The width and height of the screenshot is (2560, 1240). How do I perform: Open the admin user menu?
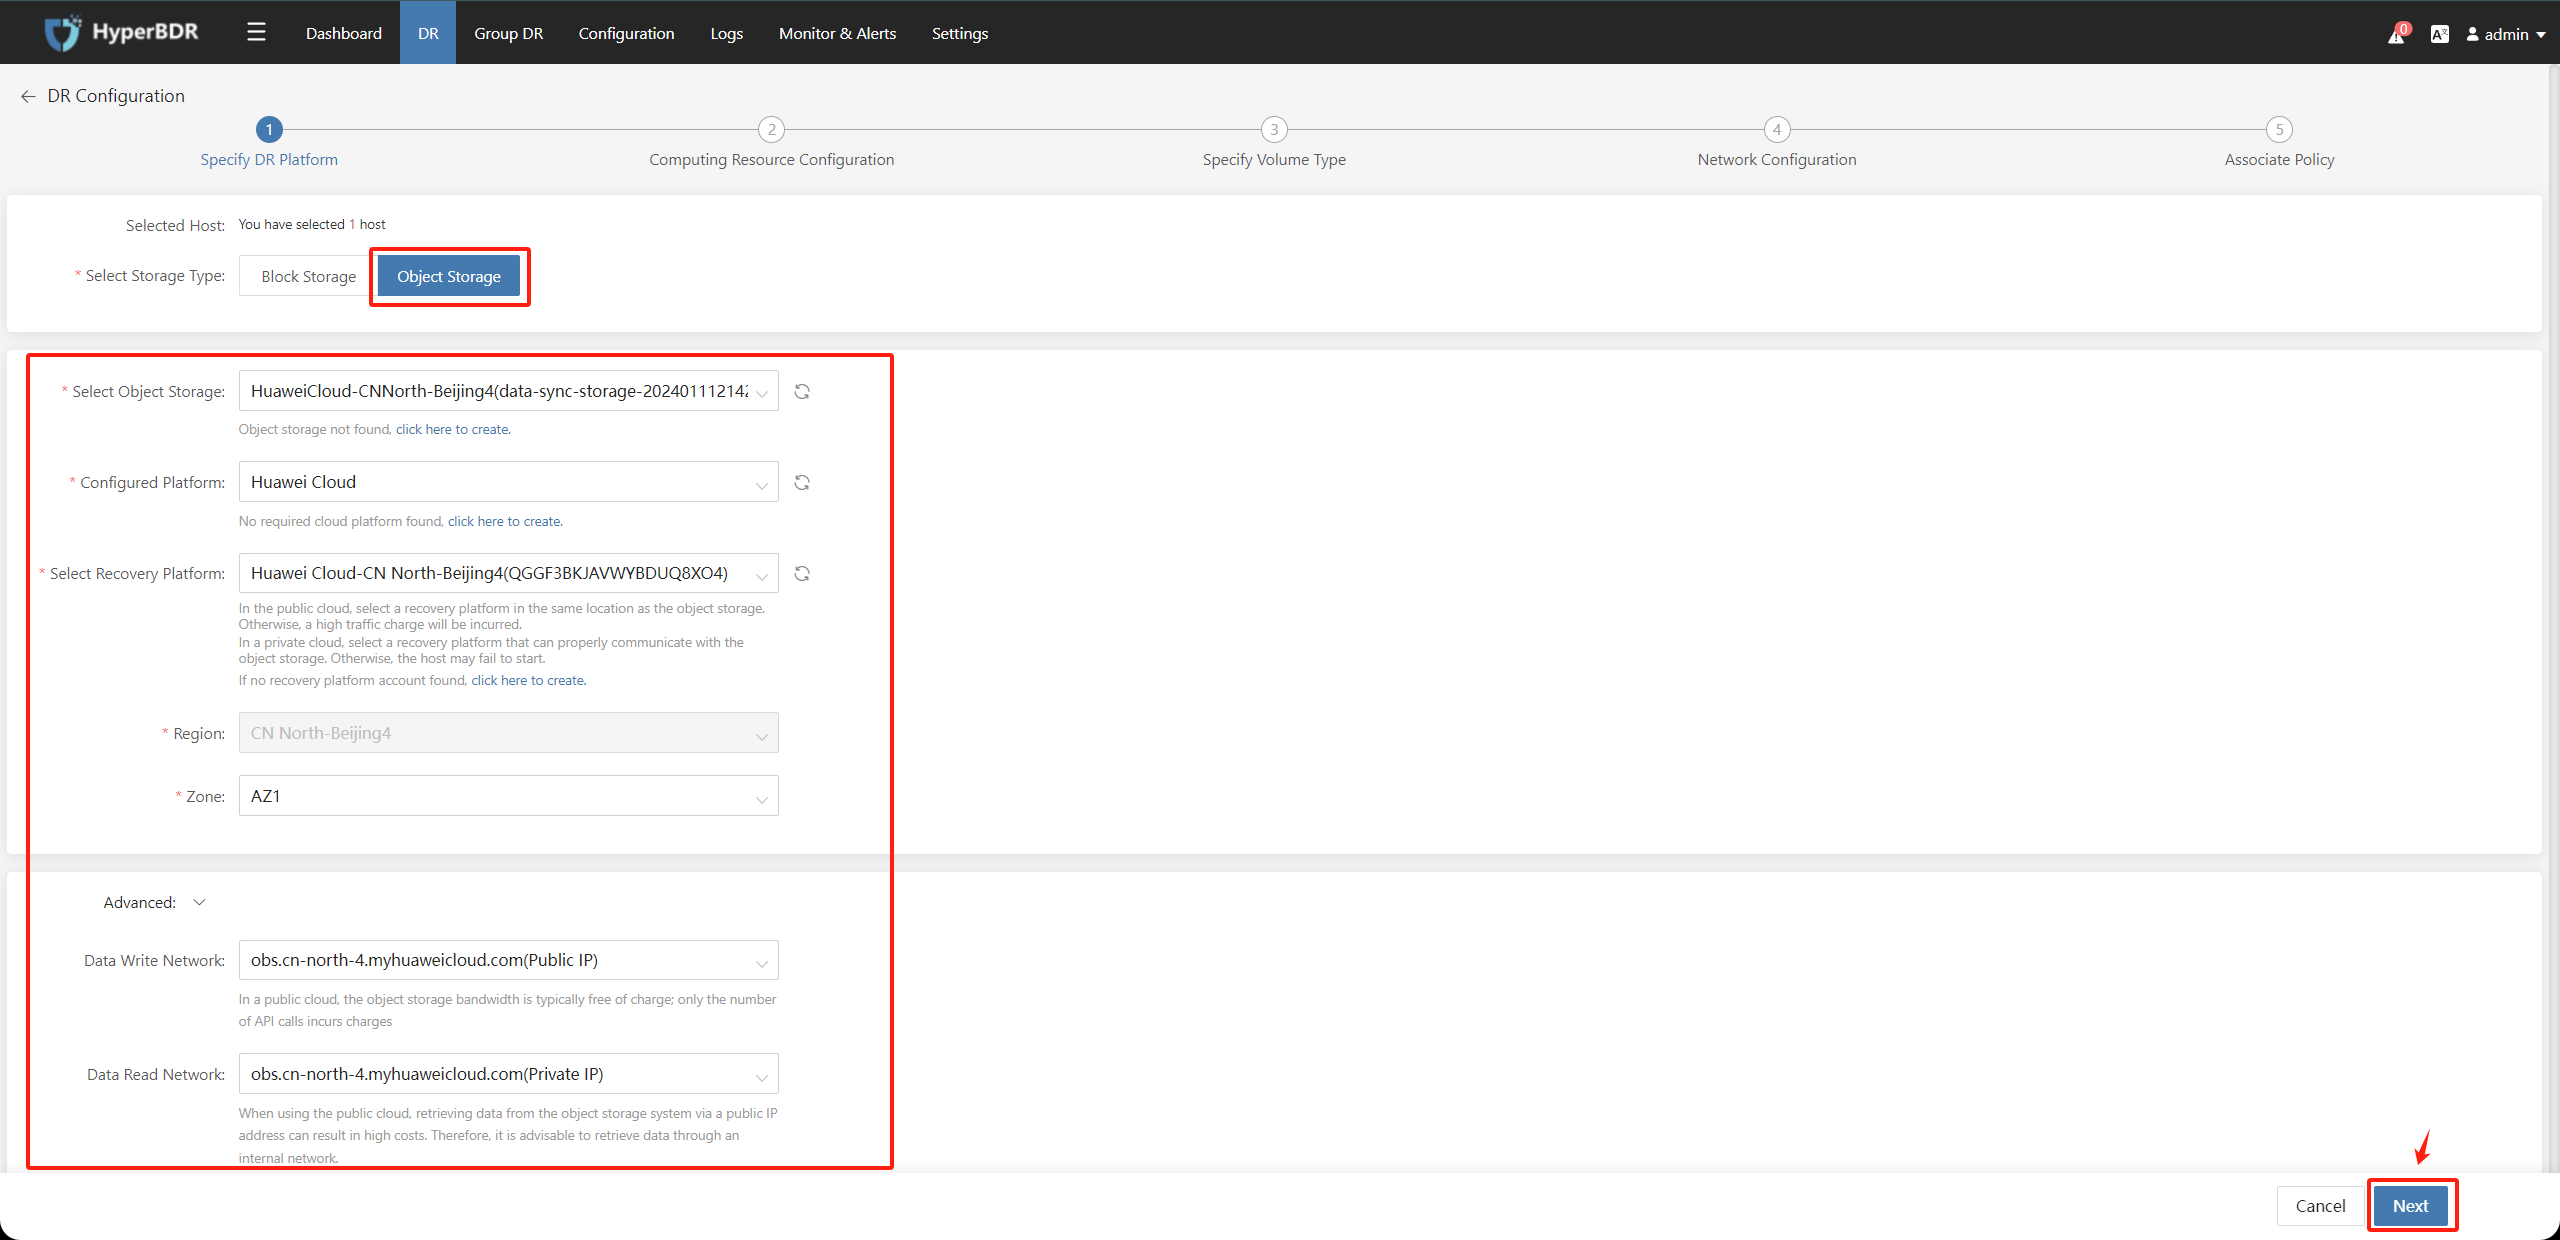point(2506,34)
